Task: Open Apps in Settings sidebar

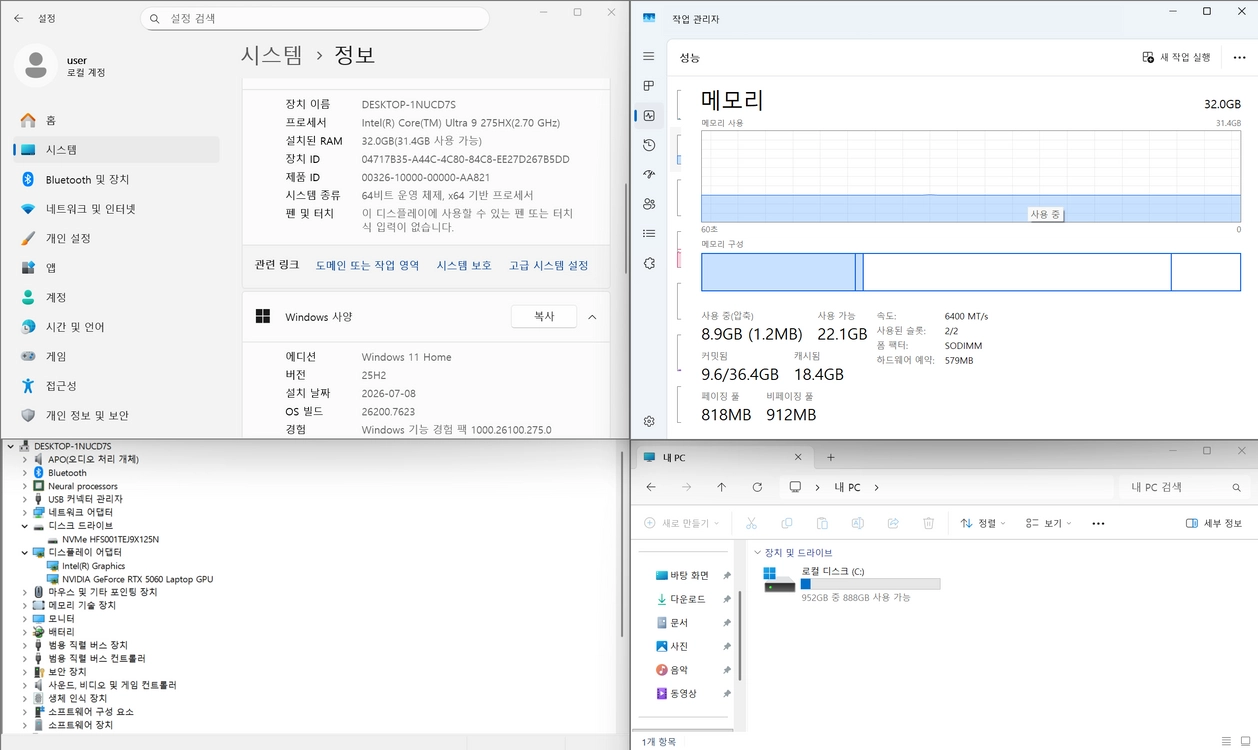Action: coord(116,268)
